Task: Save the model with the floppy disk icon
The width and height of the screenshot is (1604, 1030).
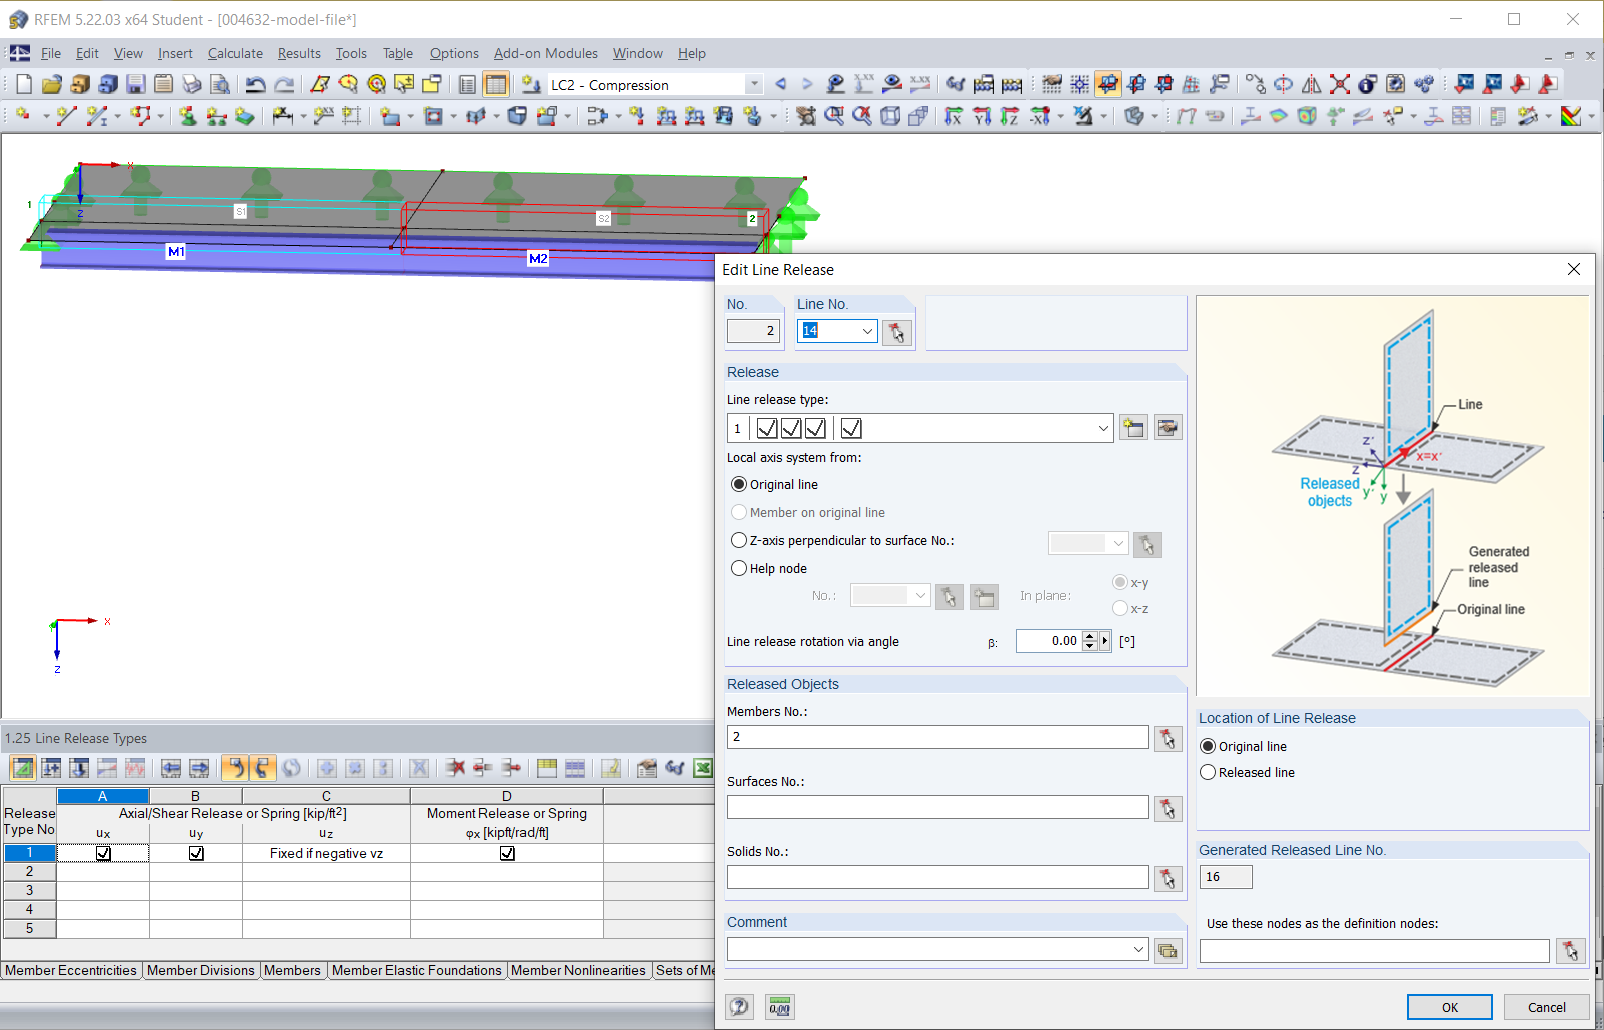Action: [136, 85]
